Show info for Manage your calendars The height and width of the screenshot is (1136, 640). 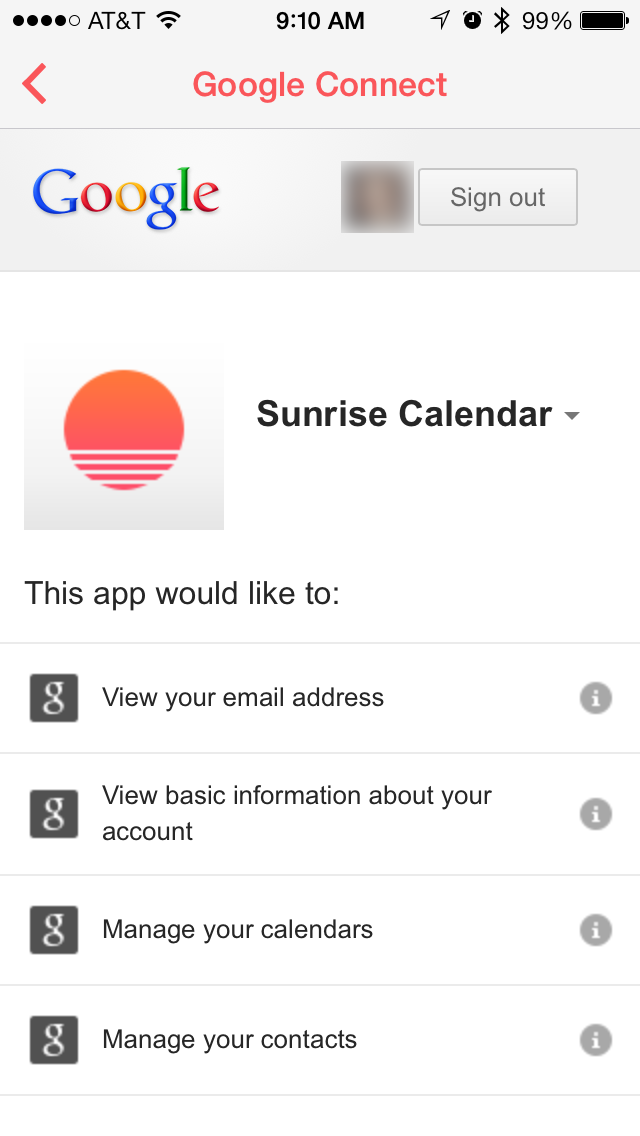click(x=596, y=930)
